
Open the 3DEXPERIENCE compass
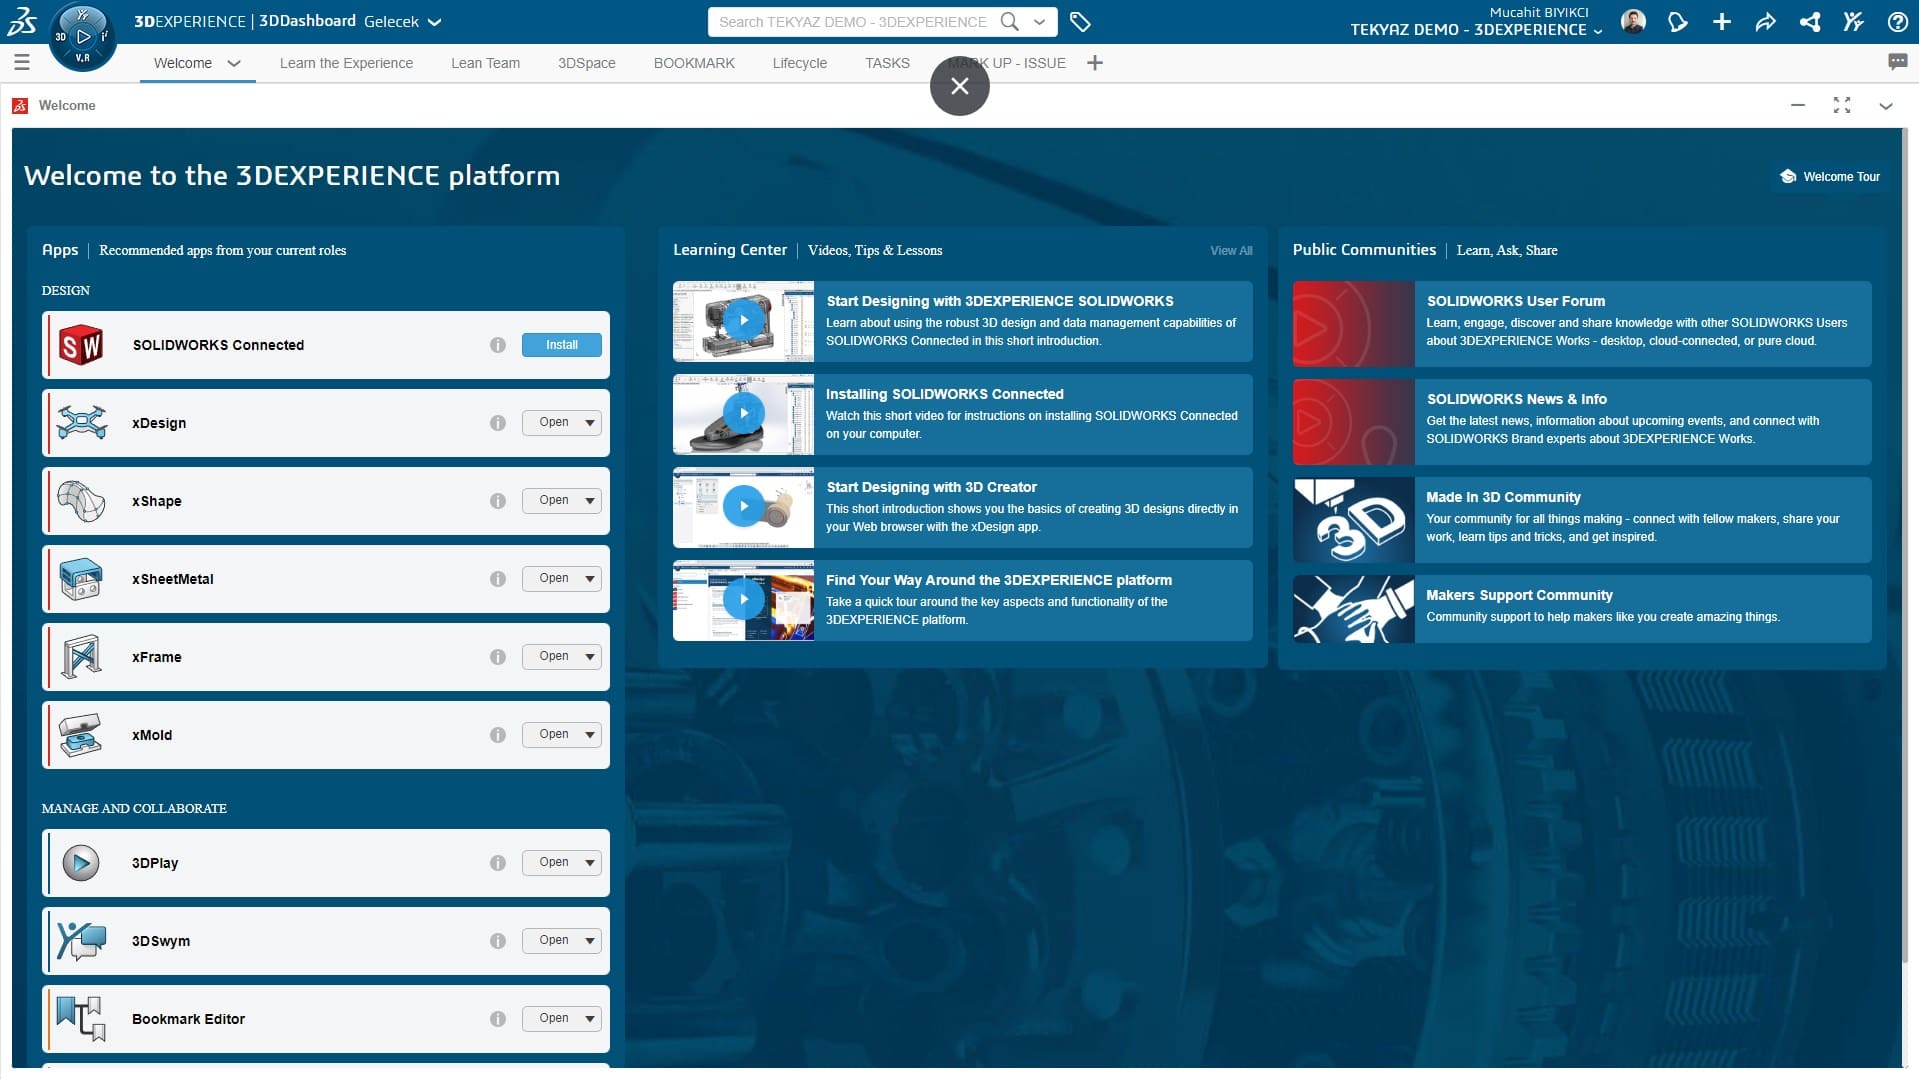pyautogui.click(x=82, y=38)
